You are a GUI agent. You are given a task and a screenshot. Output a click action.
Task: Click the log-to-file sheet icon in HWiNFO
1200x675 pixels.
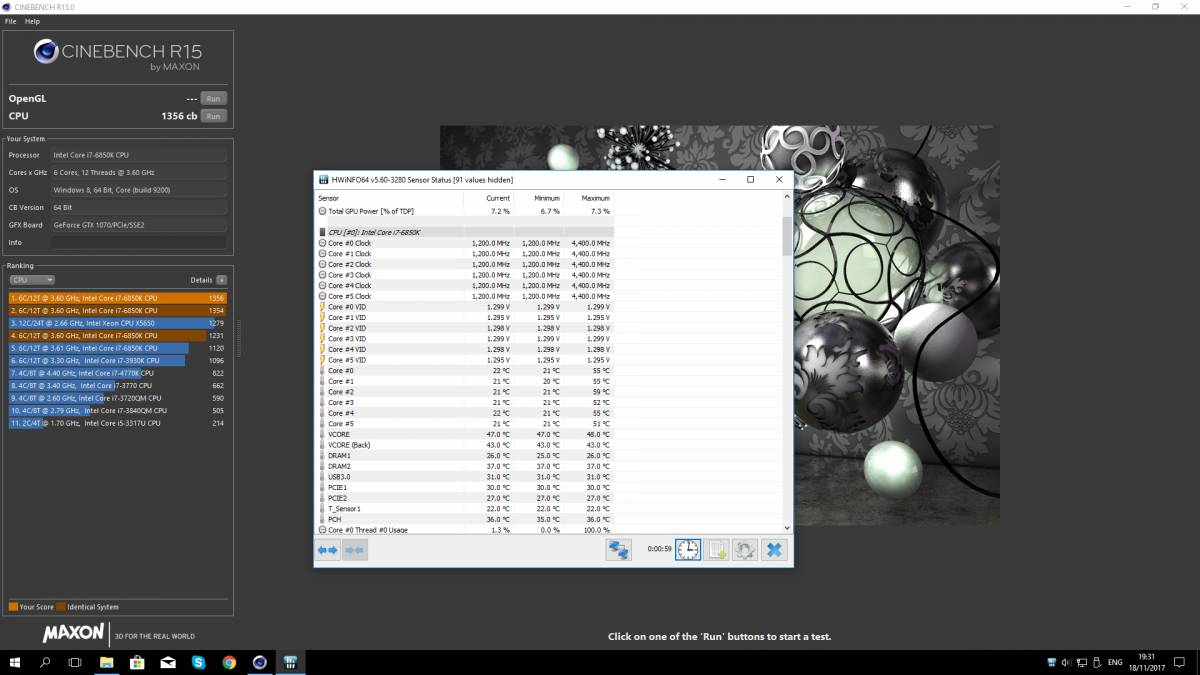tap(716, 550)
